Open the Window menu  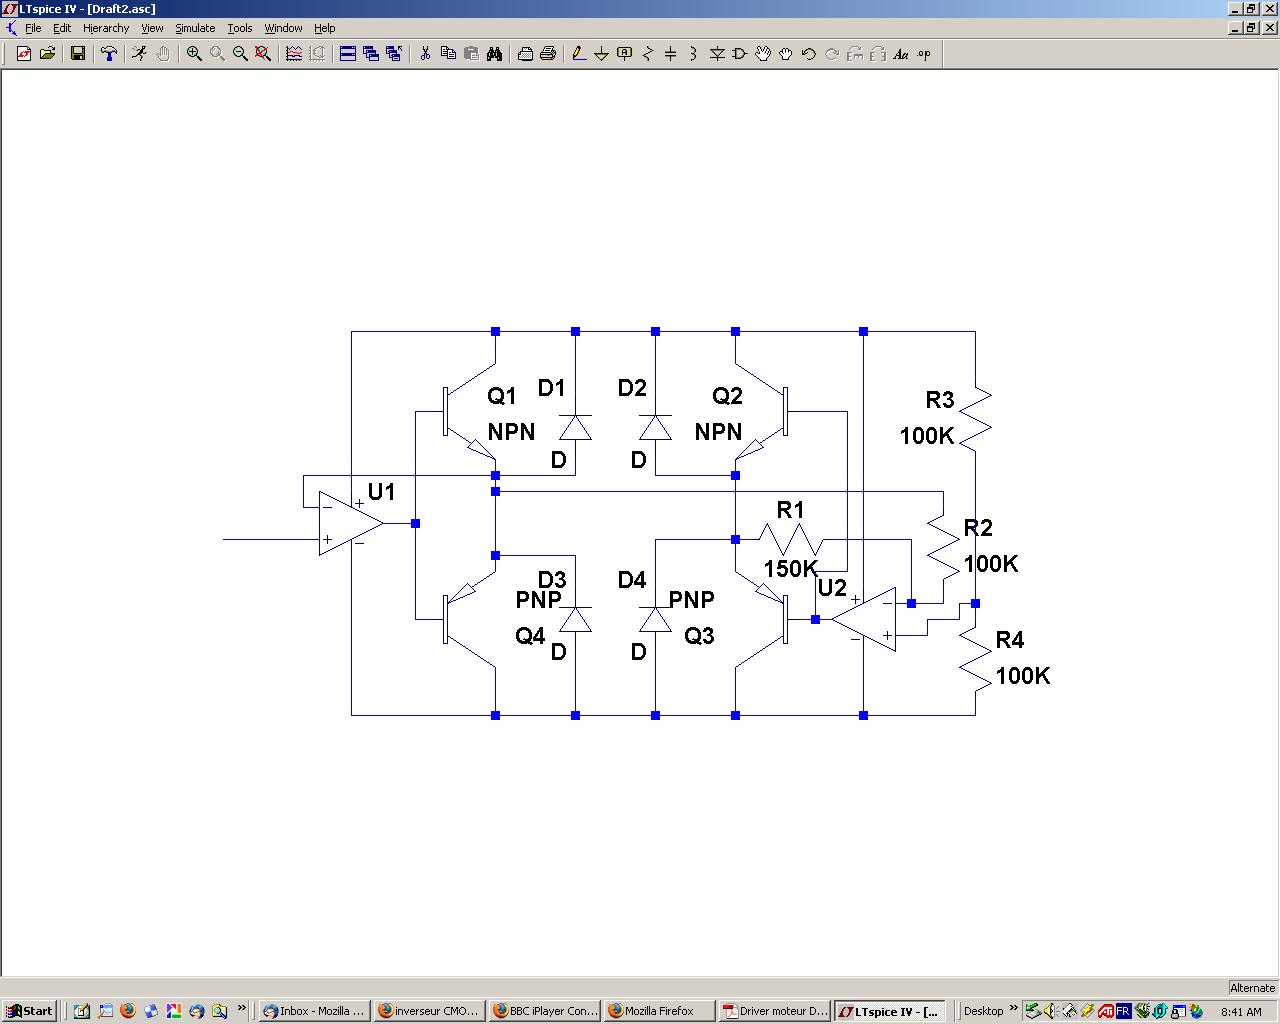[283, 28]
